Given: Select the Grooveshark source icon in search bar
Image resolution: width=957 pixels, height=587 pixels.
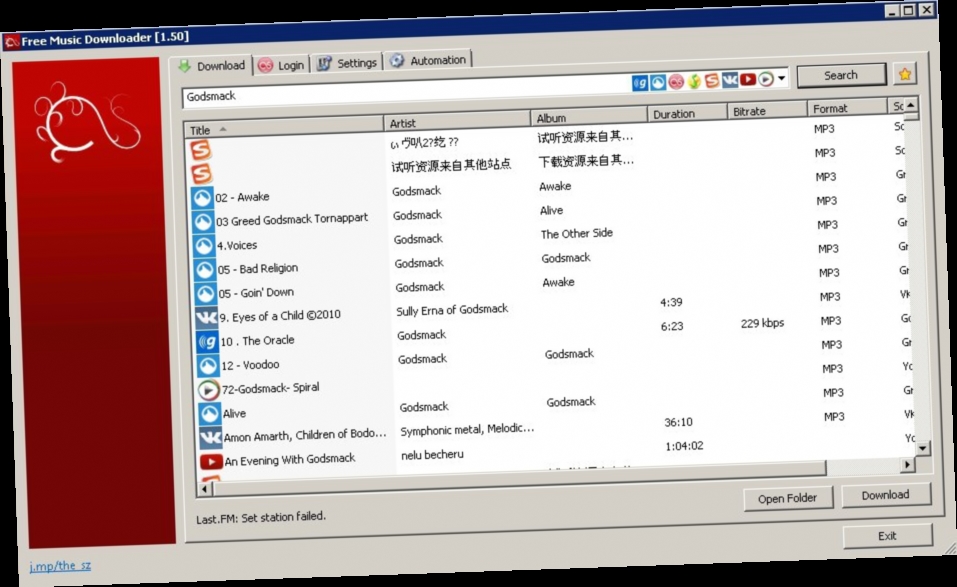Looking at the screenshot, I should tap(658, 82).
